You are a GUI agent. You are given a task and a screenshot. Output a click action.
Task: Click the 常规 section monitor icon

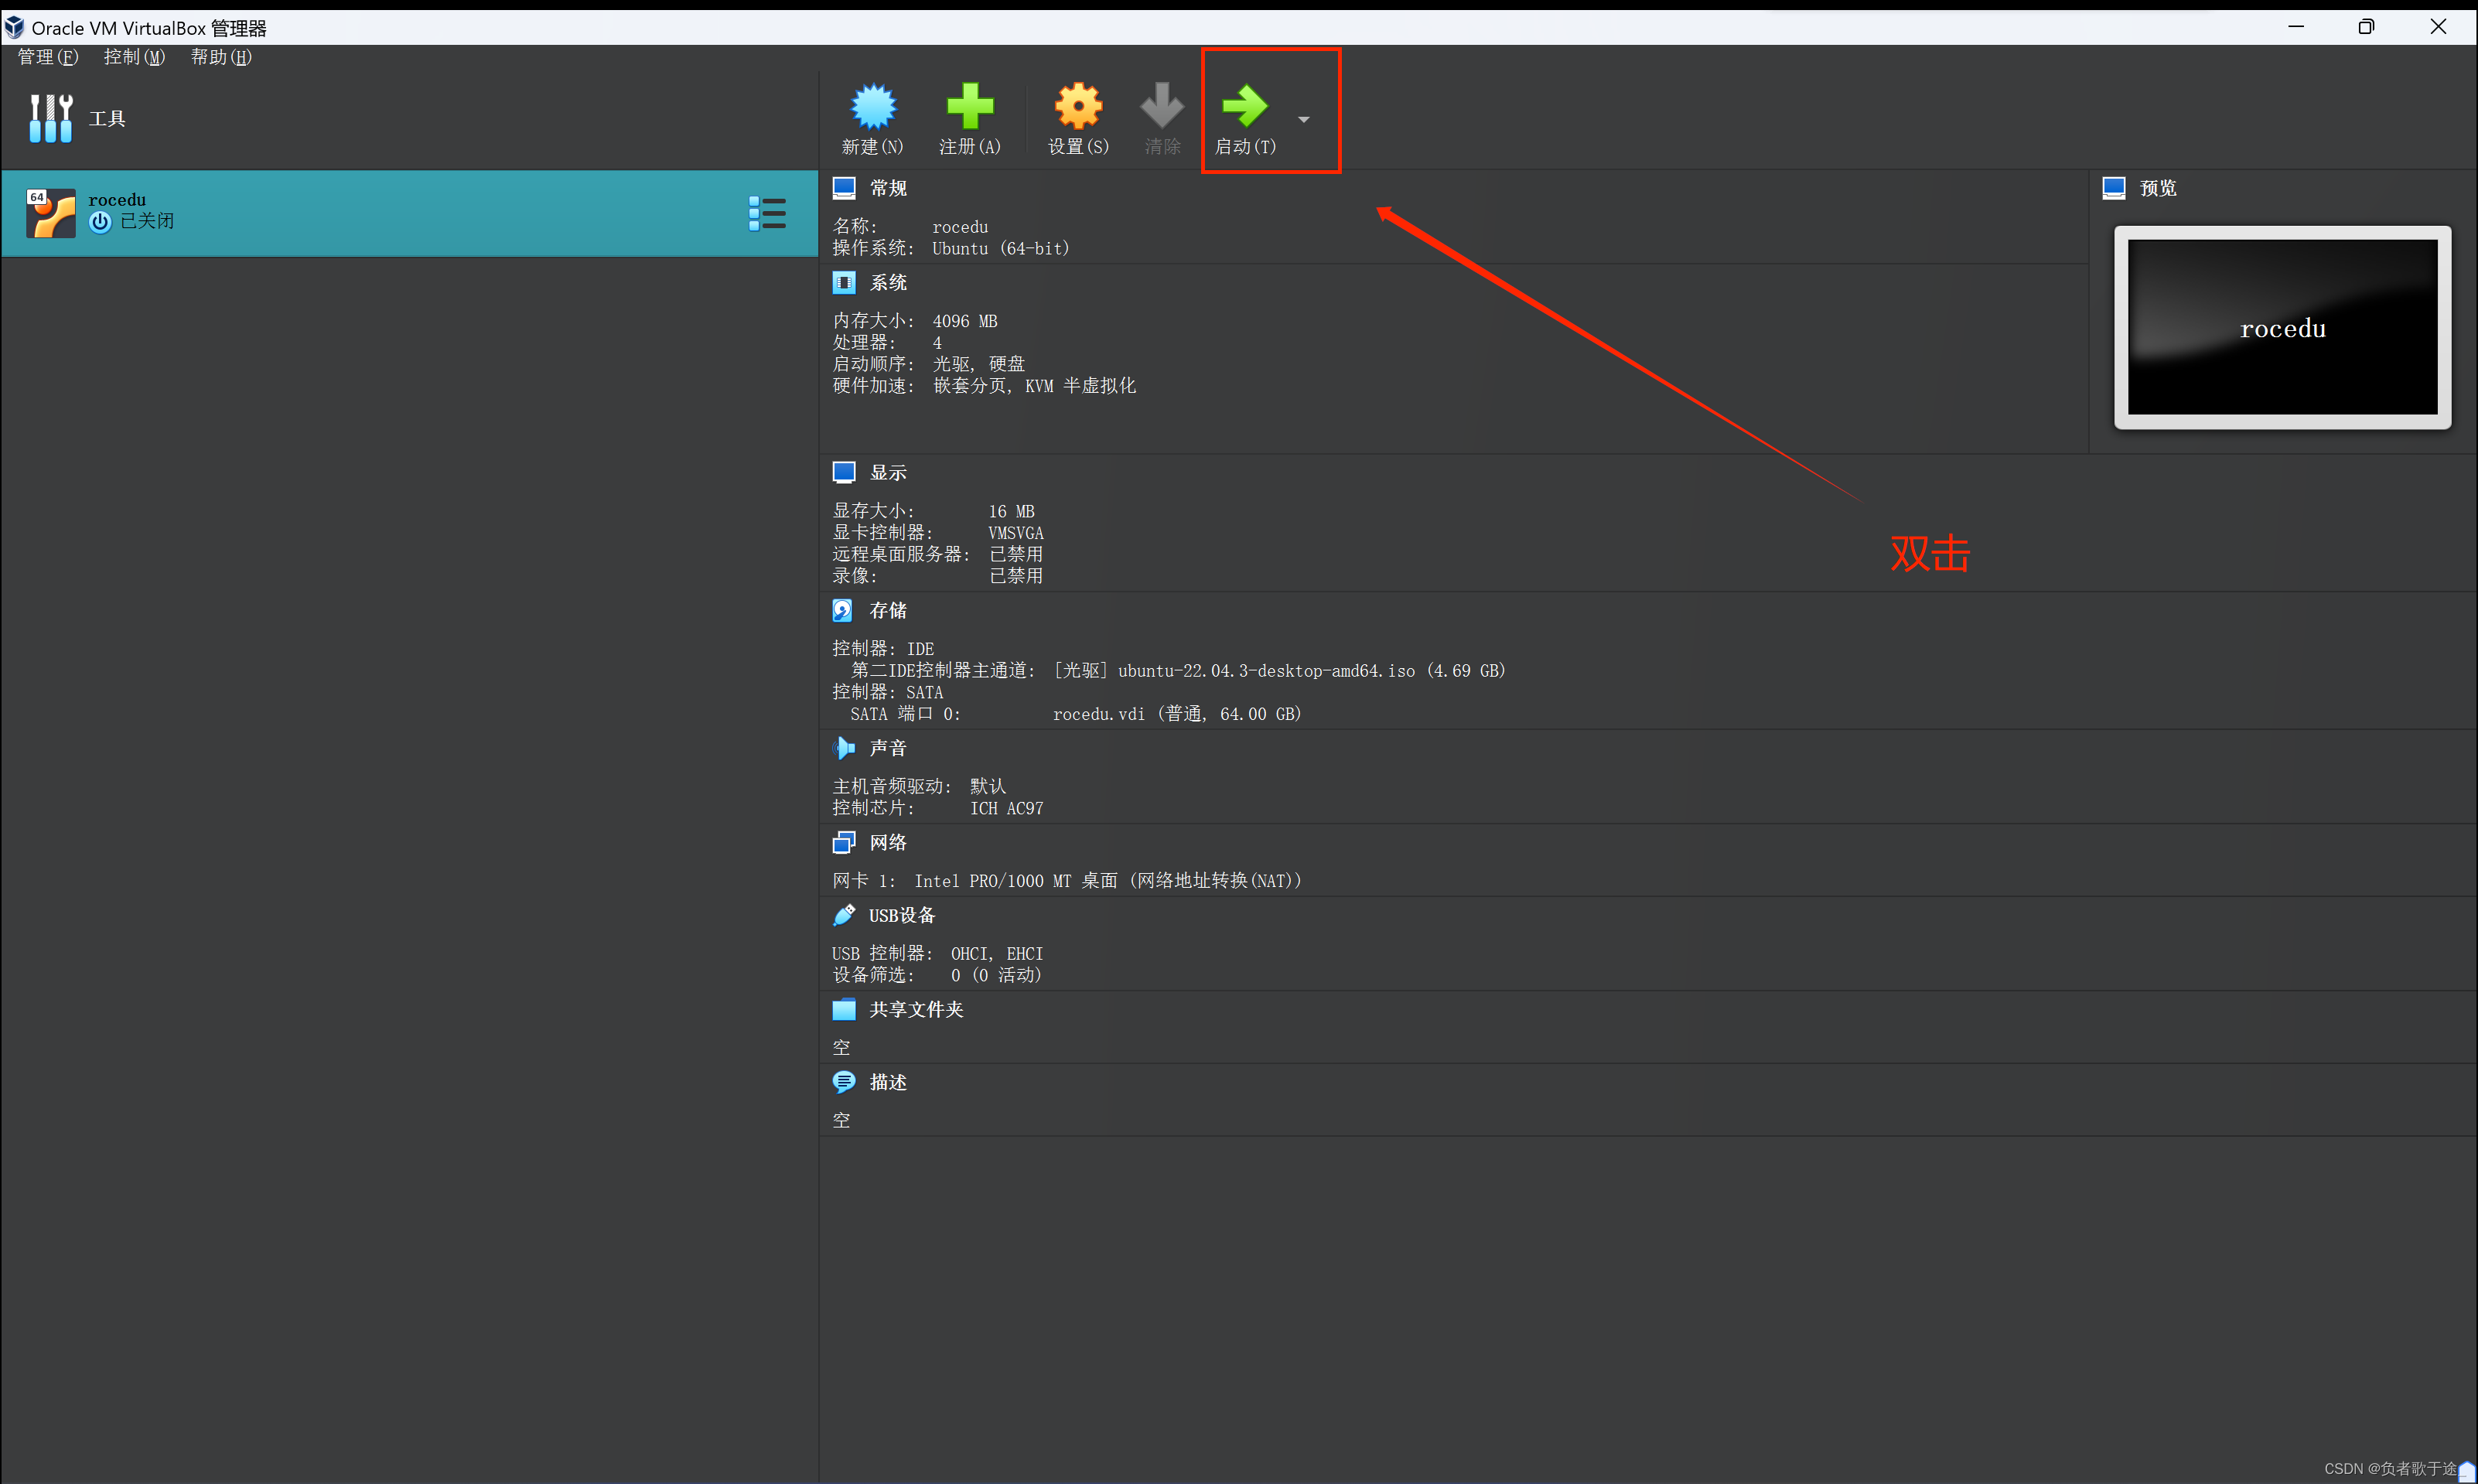pyautogui.click(x=844, y=188)
